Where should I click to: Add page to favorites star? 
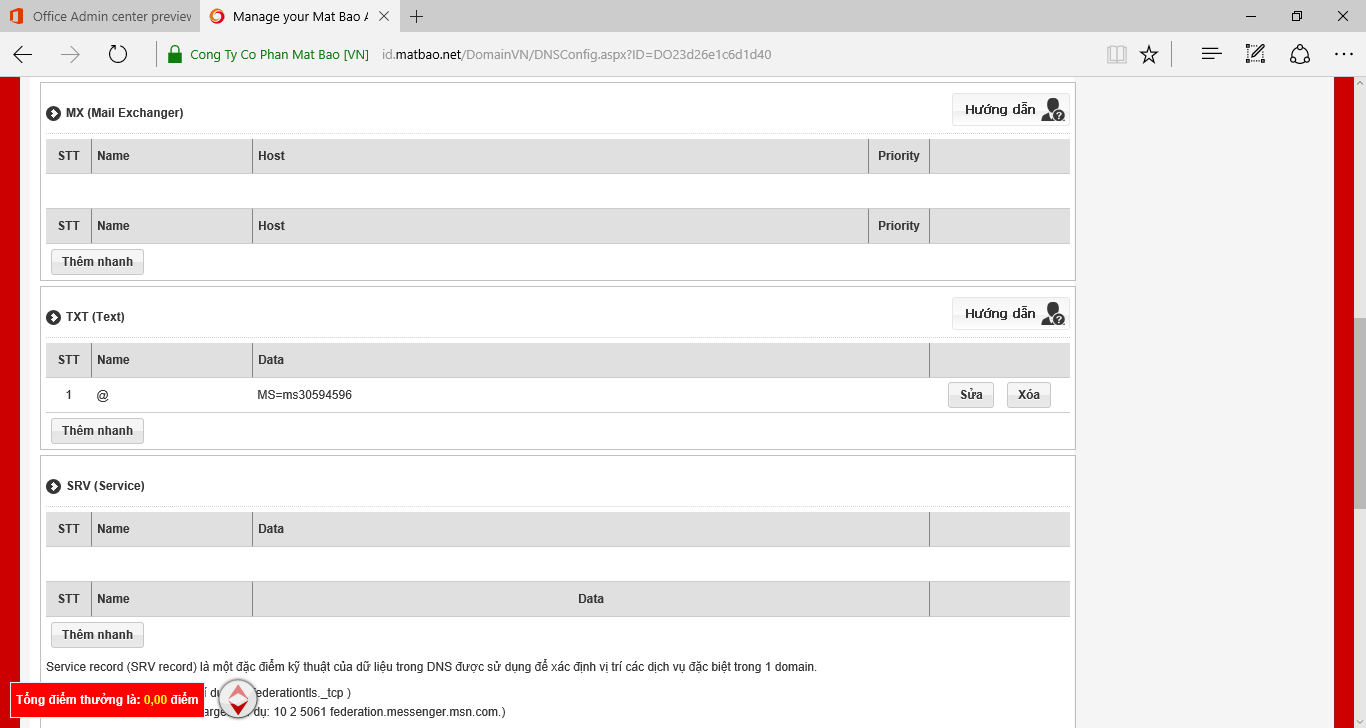click(1149, 55)
